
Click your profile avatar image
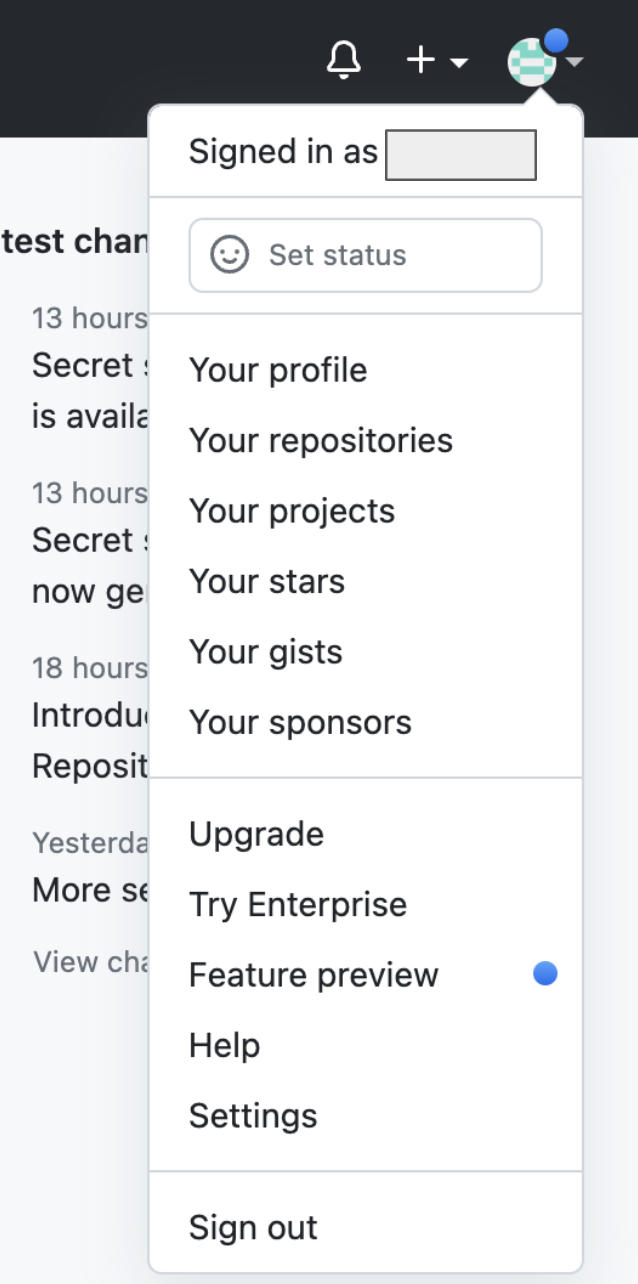pos(530,62)
